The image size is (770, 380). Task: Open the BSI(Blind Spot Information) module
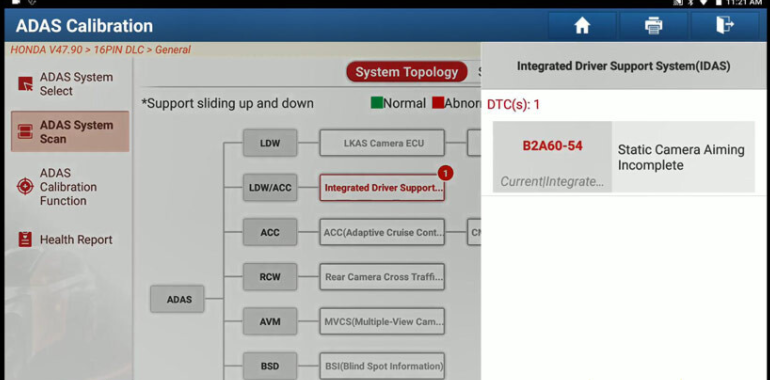[x=382, y=366]
